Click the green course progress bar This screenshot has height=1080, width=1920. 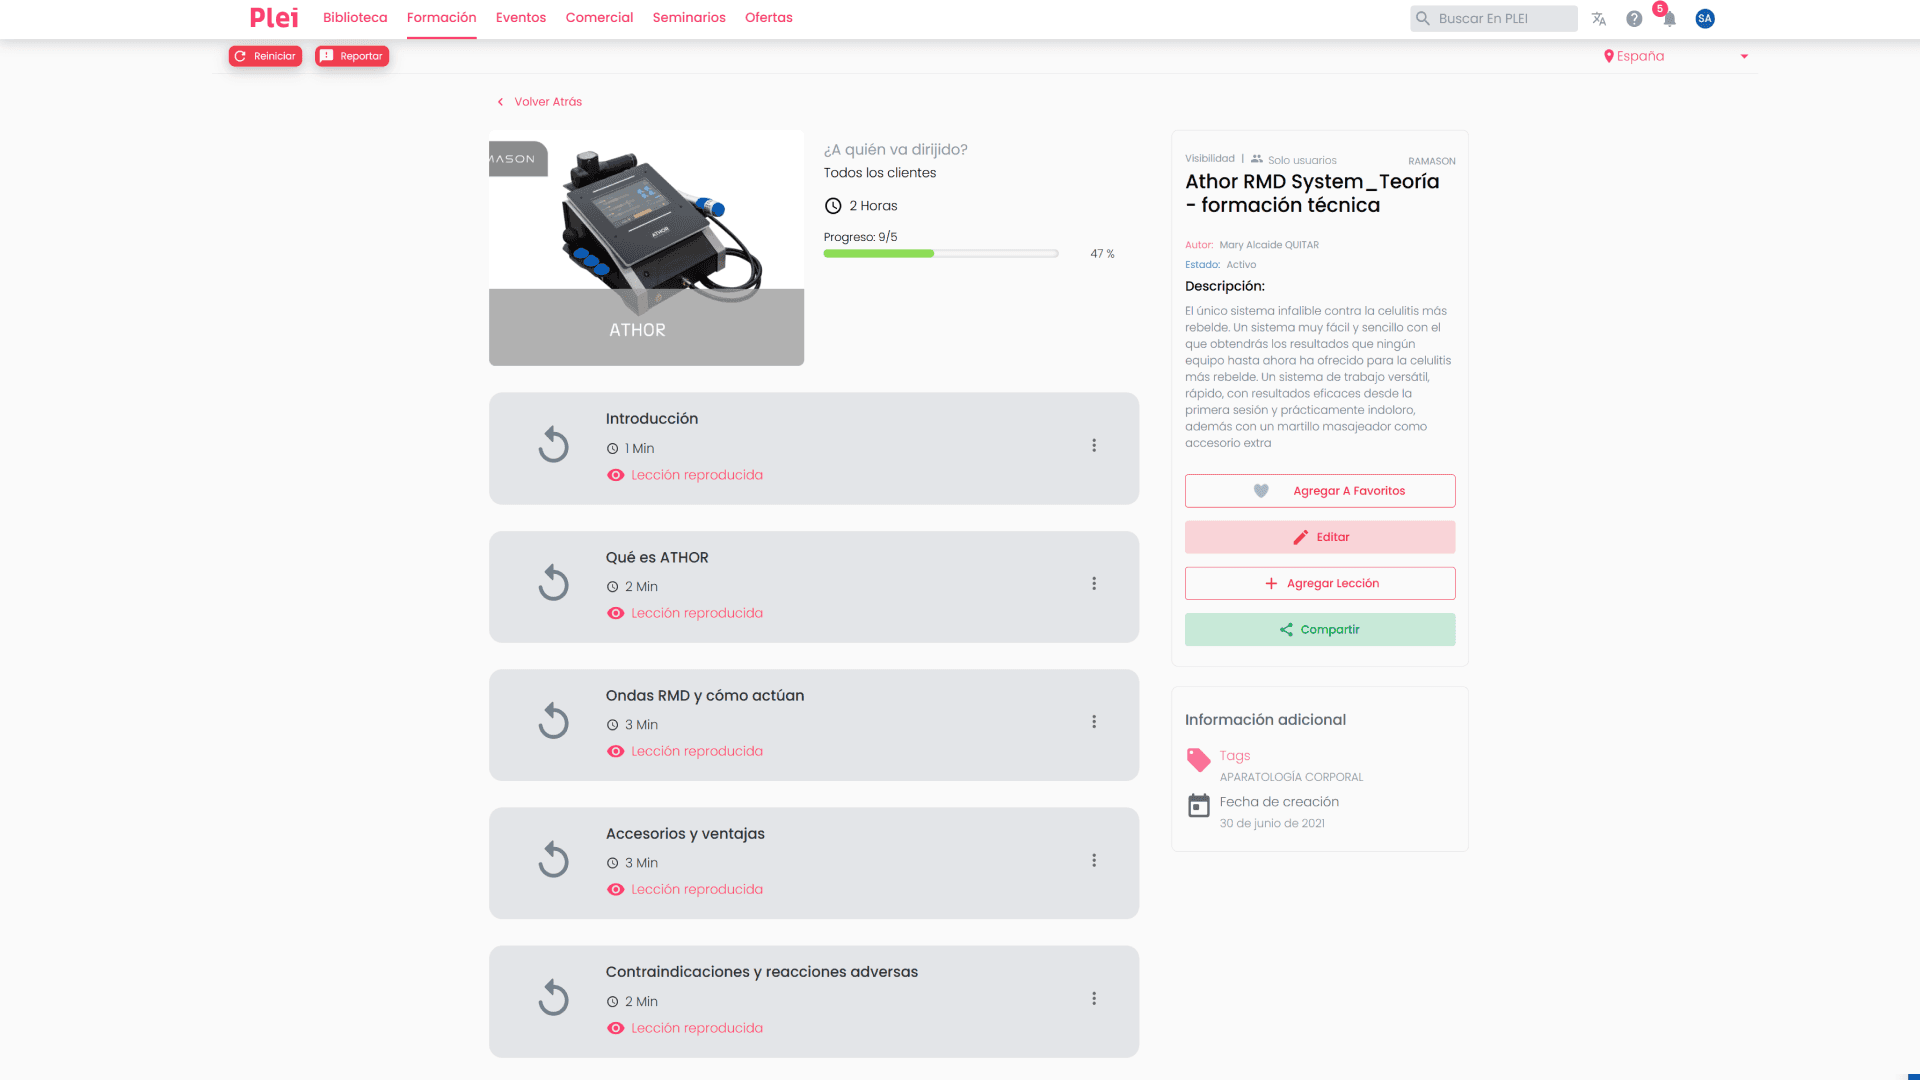click(878, 254)
